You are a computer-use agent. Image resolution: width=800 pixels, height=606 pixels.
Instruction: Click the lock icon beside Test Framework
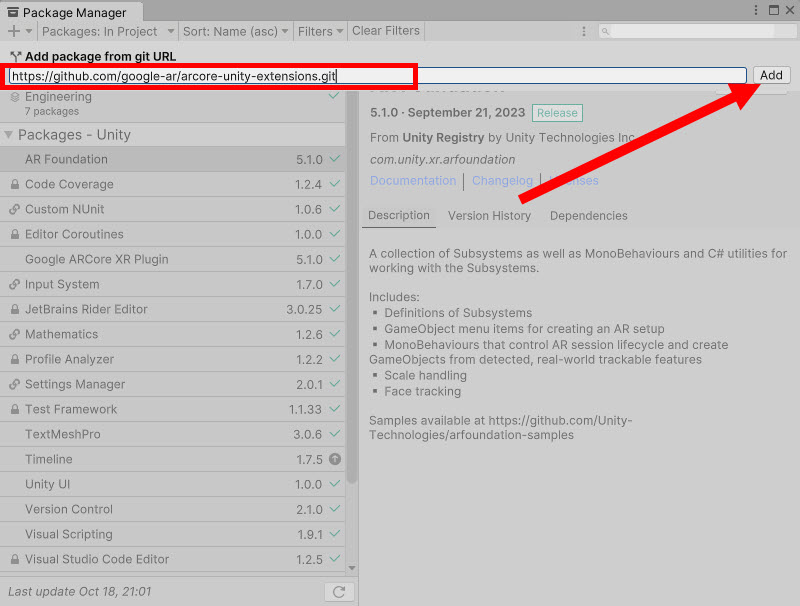(x=15, y=409)
